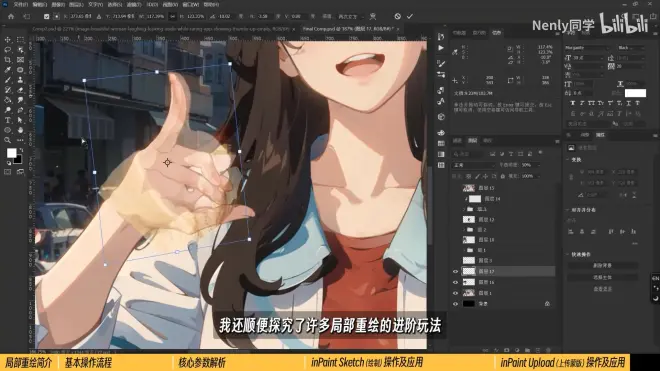The height and width of the screenshot is (371, 660).
Task: Switch to the Comp2.psd document tab
Action: pos(161,29)
